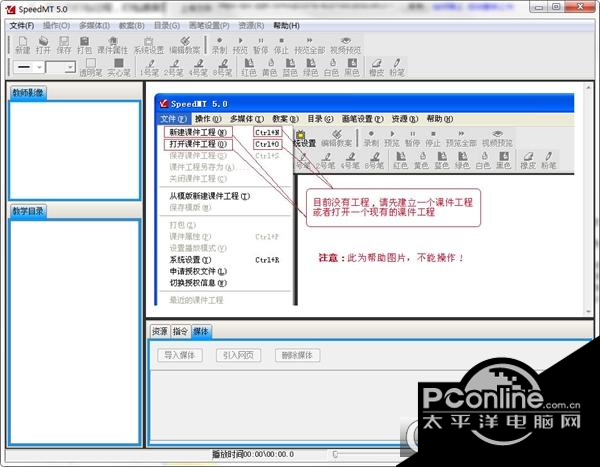Click the 注意 help note text
Viewport: 600px width, 467px height.
pyautogui.click(x=391, y=258)
